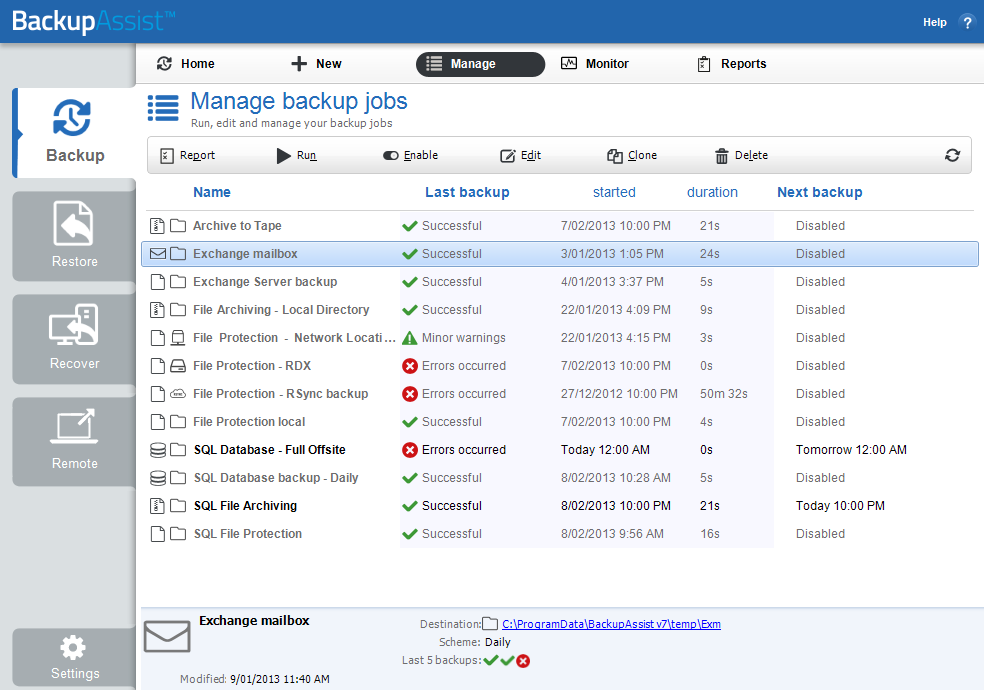Click the Manage backup jobs list icon
Image resolution: width=984 pixels, height=690 pixels.
(163, 108)
